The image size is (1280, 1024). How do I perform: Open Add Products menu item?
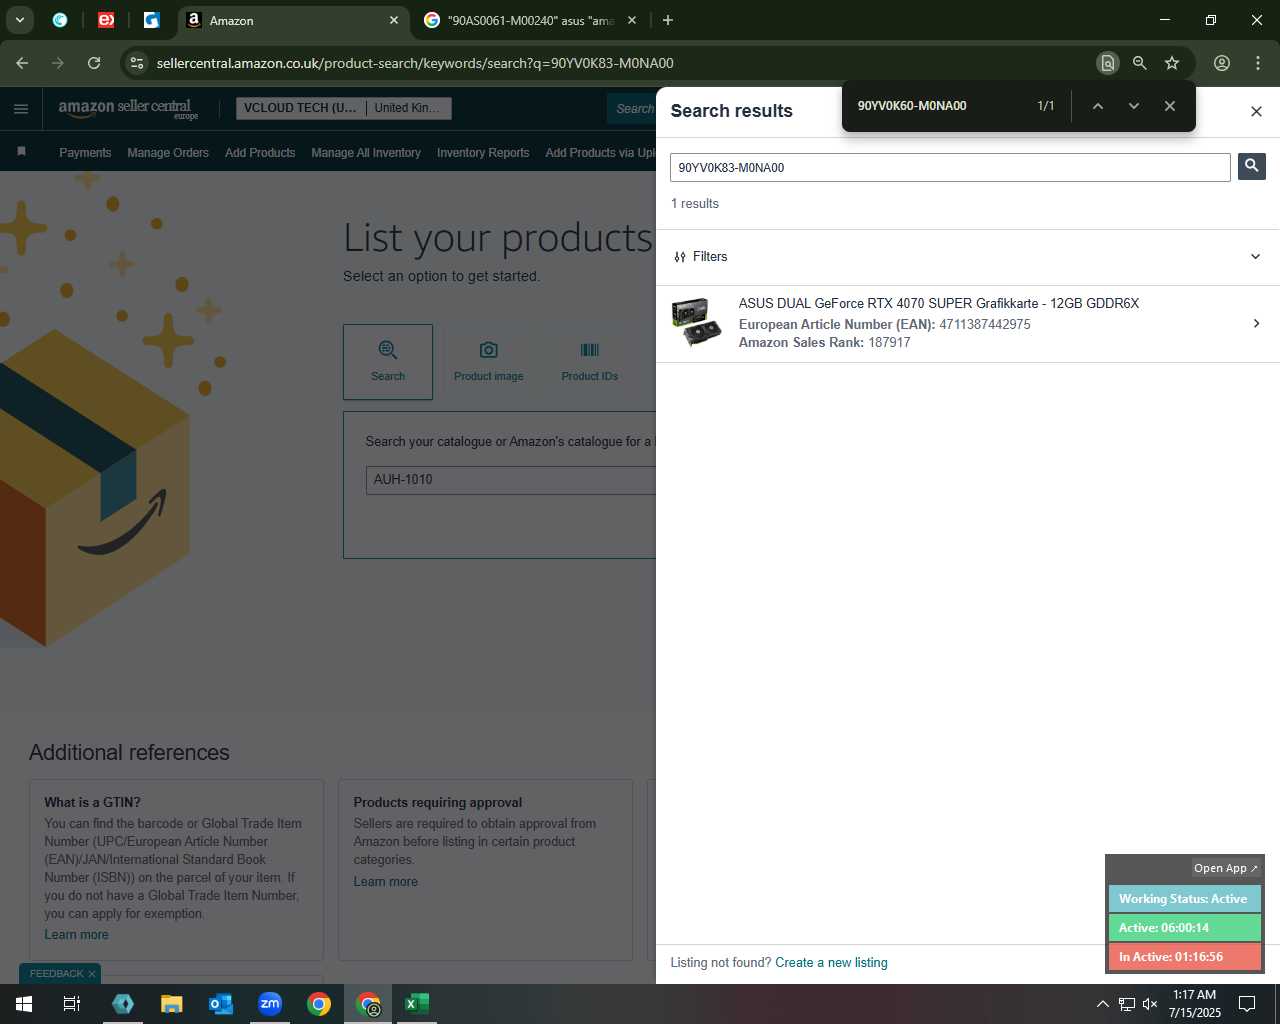[x=260, y=153]
